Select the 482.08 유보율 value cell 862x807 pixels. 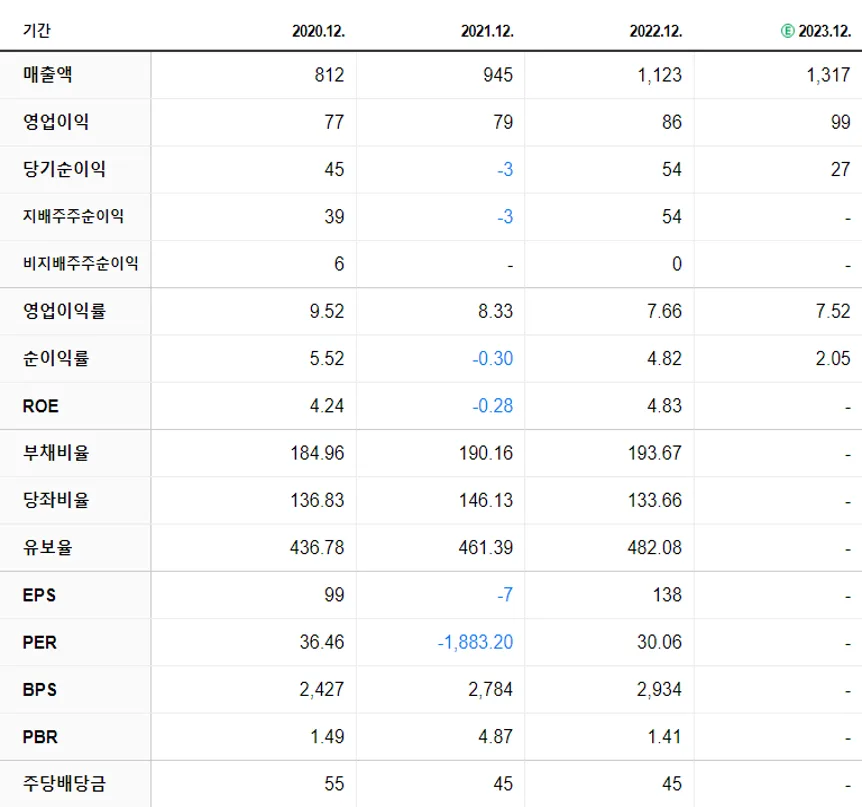[656, 548]
